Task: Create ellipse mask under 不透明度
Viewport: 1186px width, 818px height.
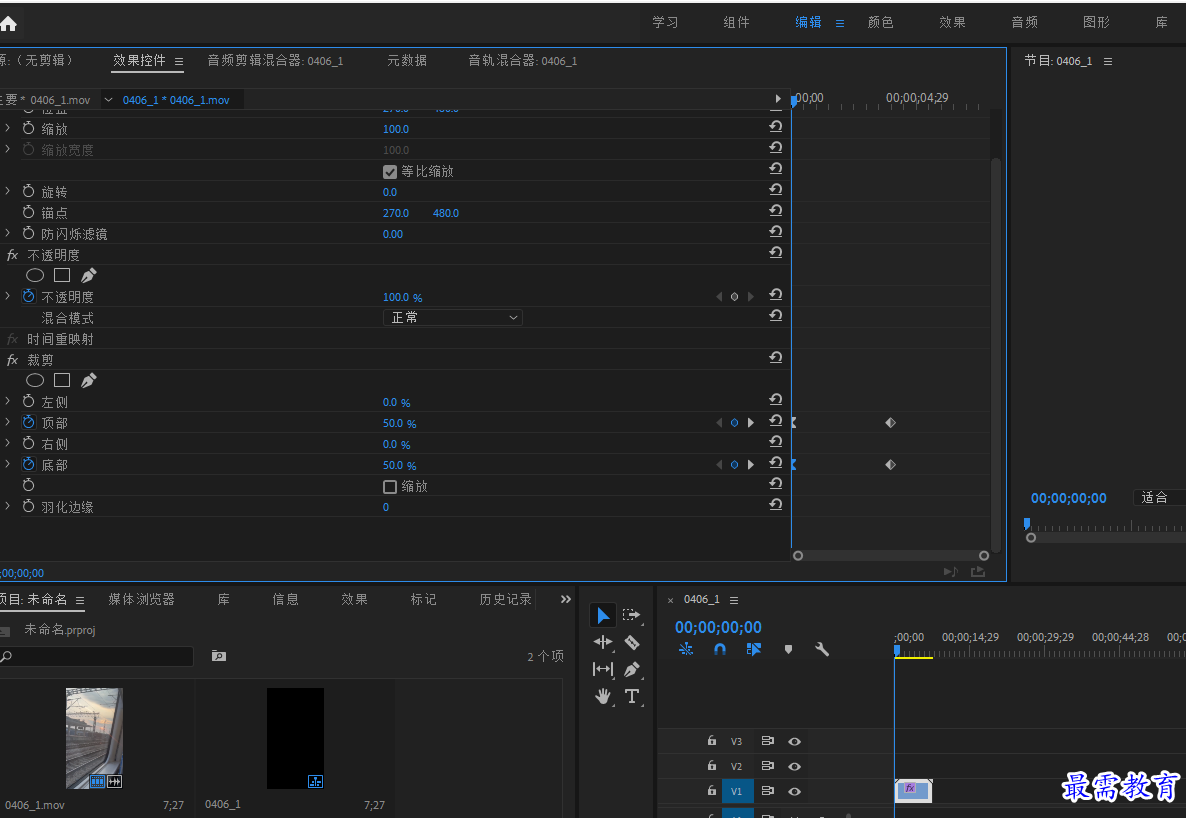Action: pyautogui.click(x=35, y=275)
